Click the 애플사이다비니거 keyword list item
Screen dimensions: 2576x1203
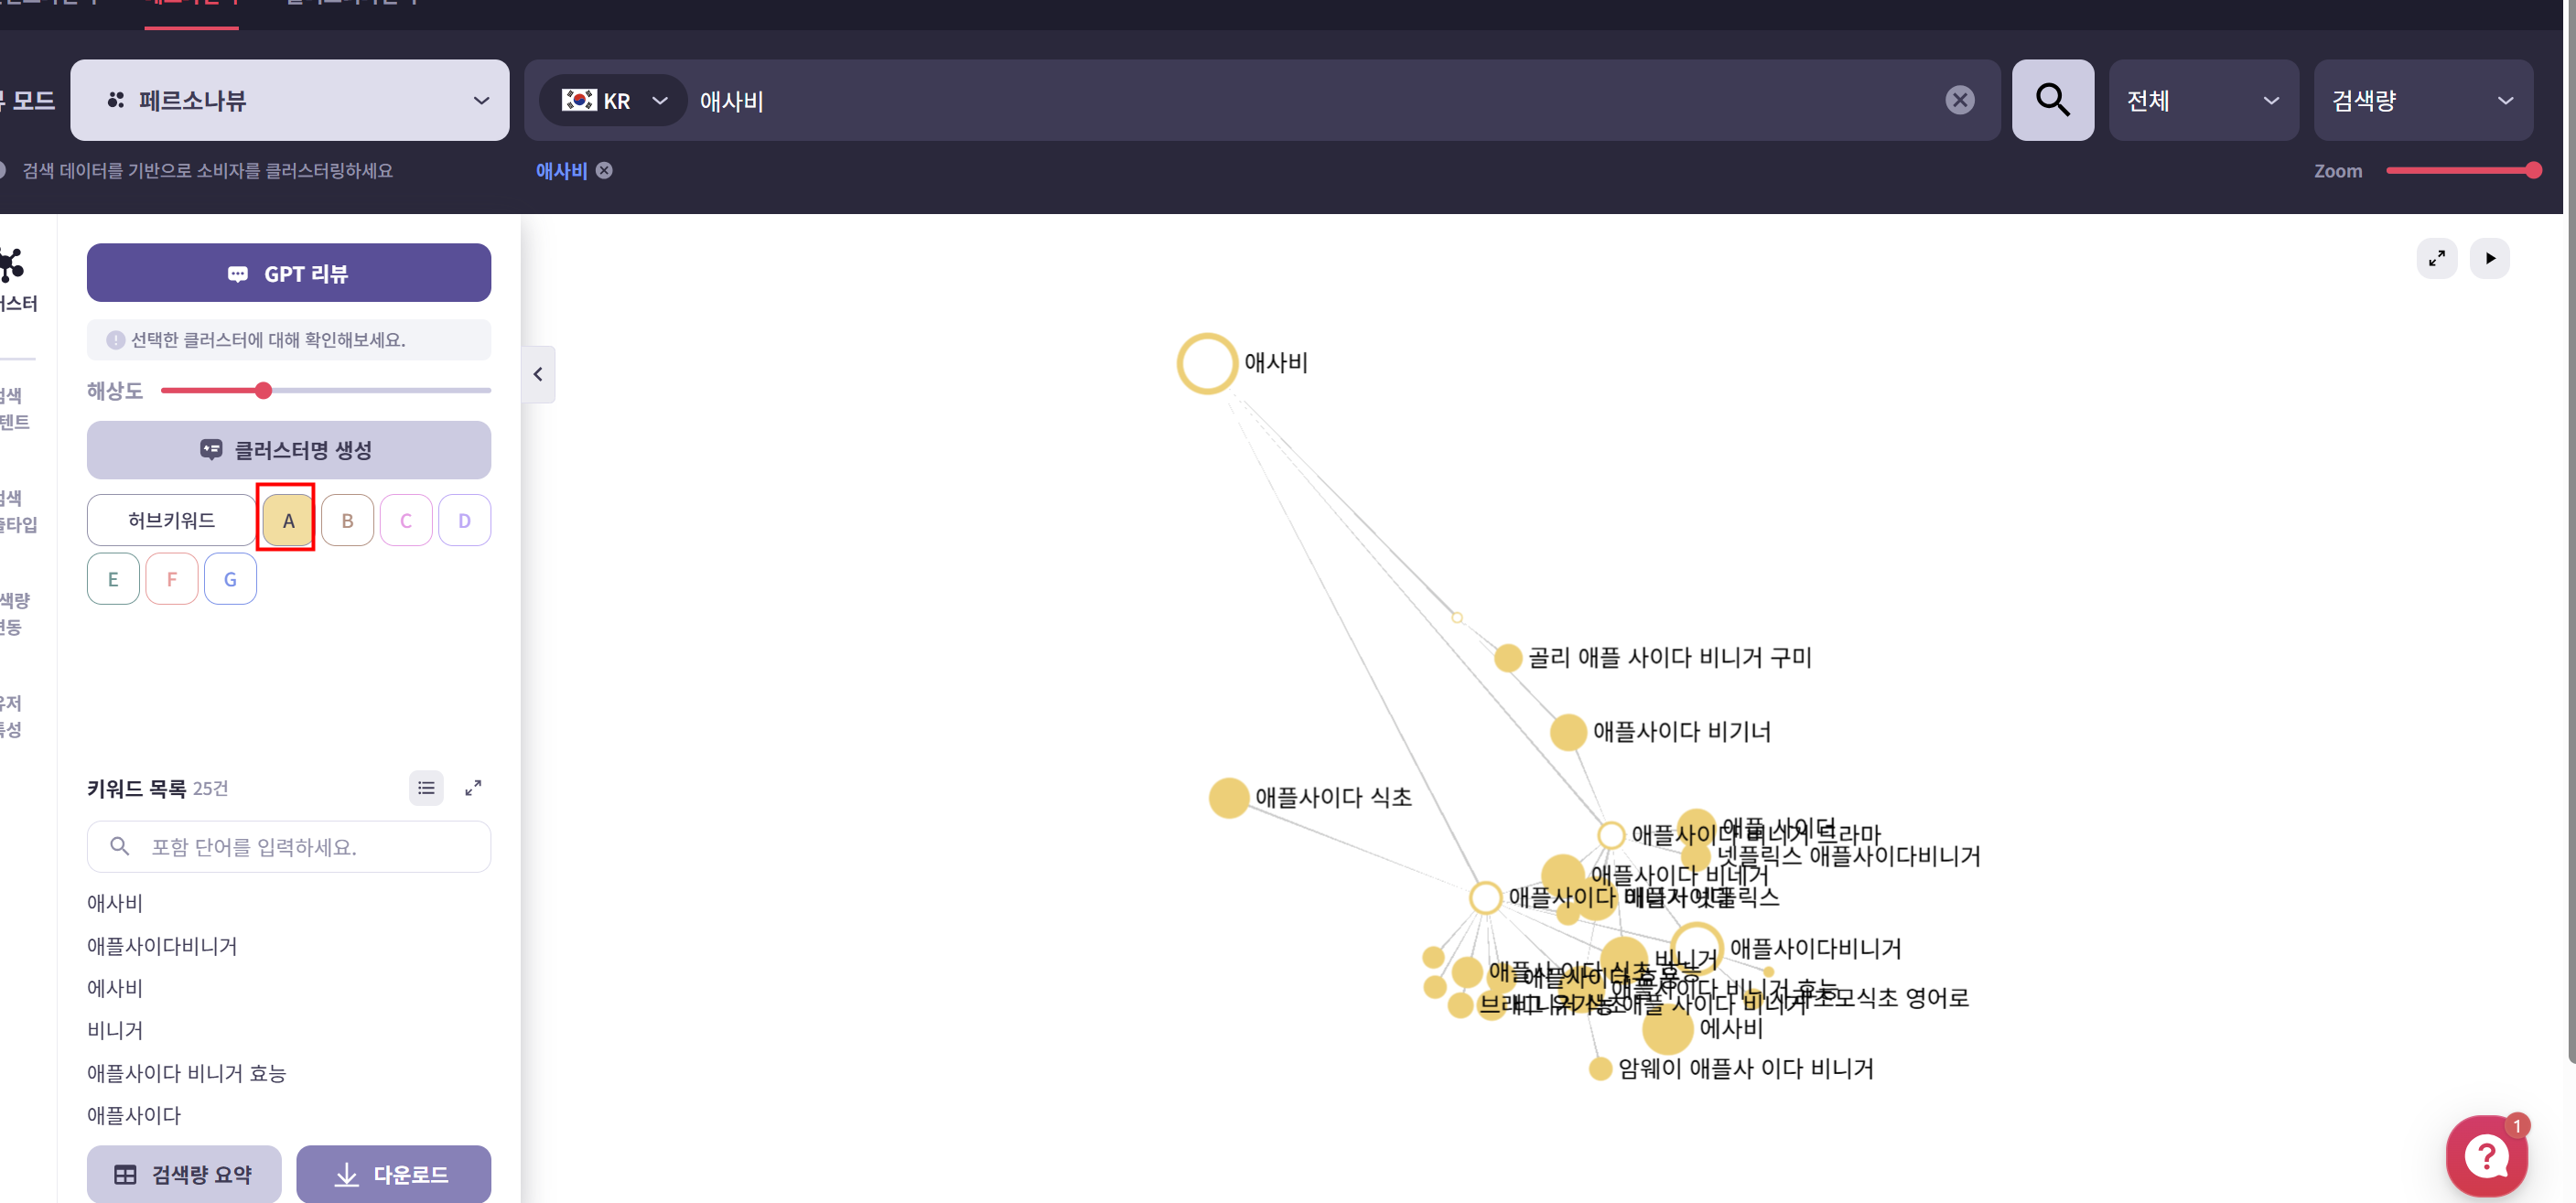[x=162, y=945]
